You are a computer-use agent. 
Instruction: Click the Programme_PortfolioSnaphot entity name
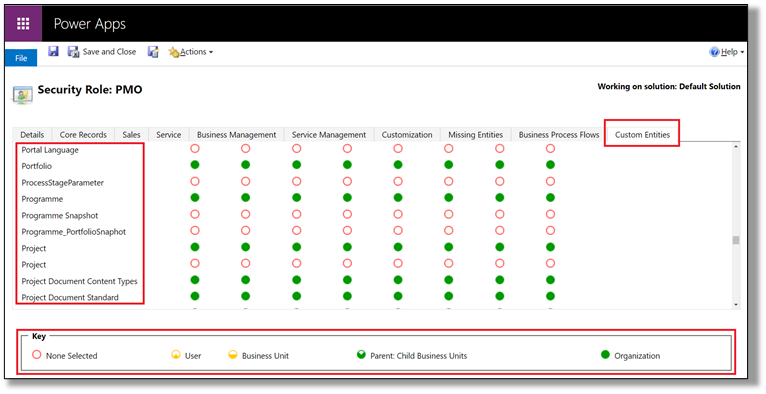pyautogui.click(x=74, y=232)
